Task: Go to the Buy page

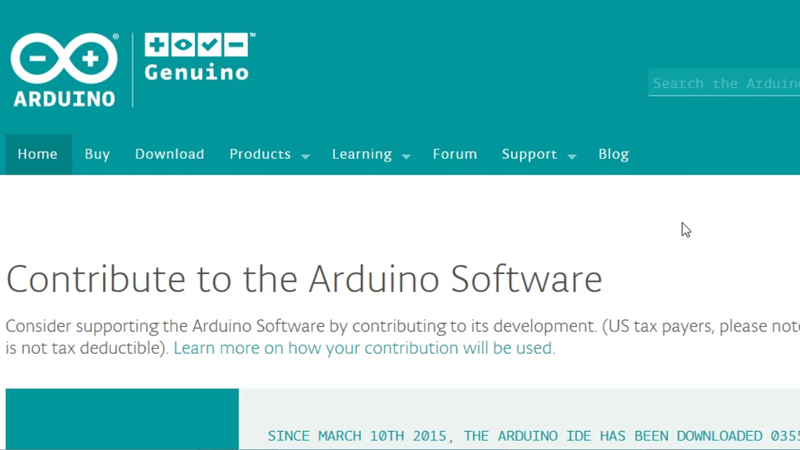Action: coord(97,154)
